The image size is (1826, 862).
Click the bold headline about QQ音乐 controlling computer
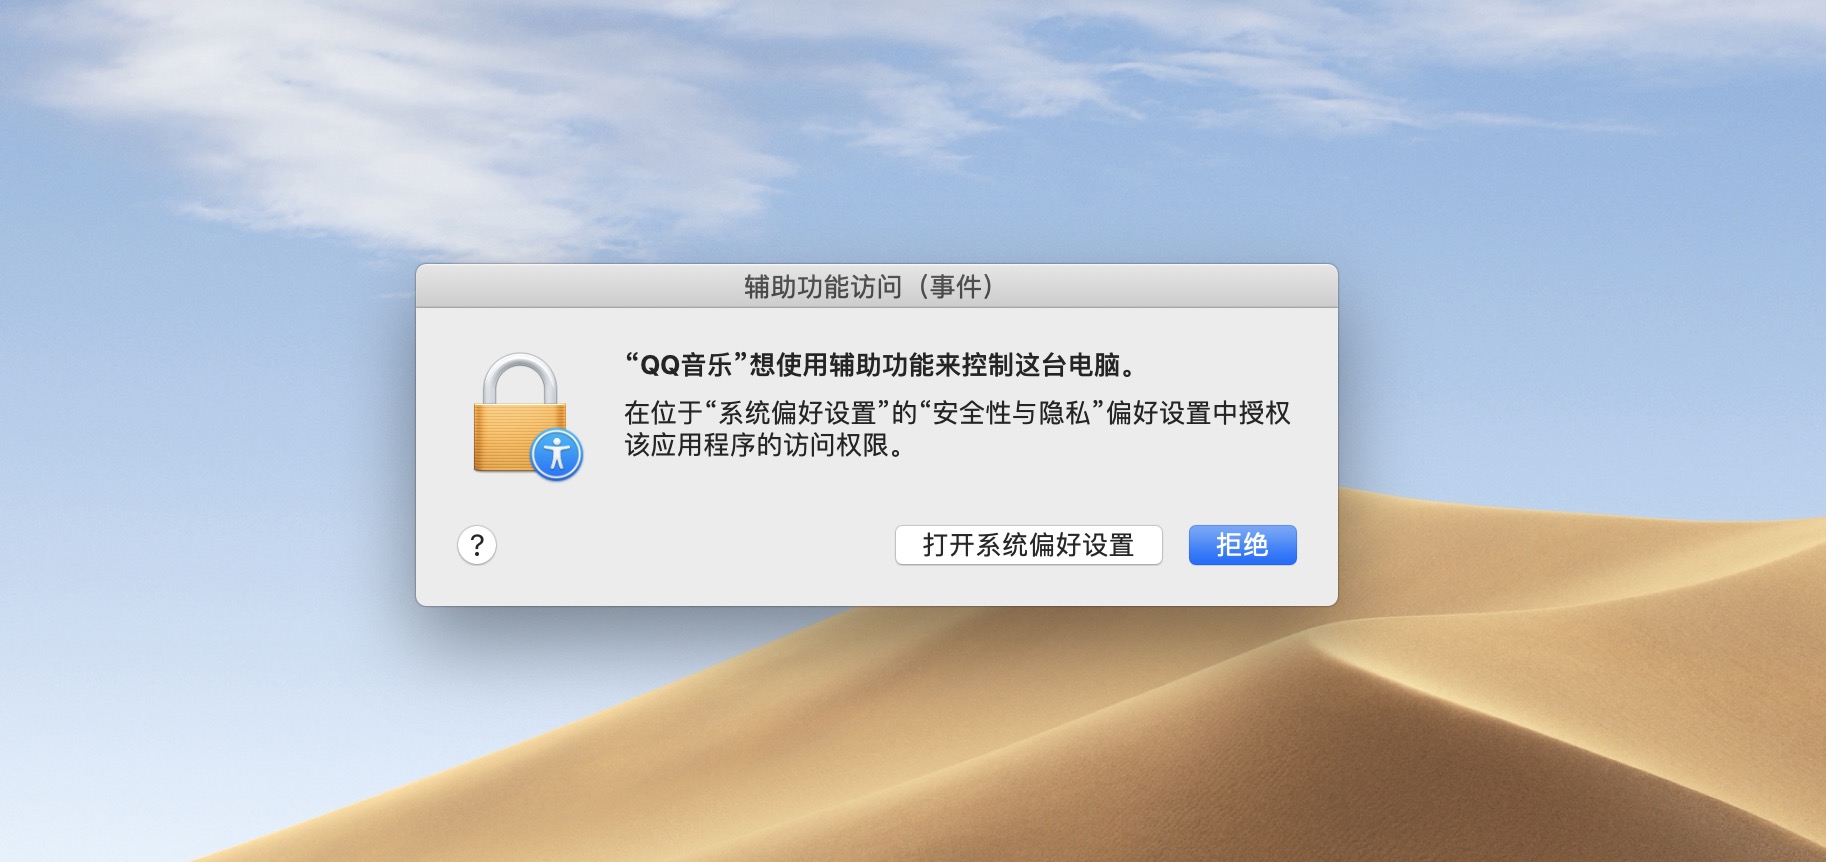point(882,365)
